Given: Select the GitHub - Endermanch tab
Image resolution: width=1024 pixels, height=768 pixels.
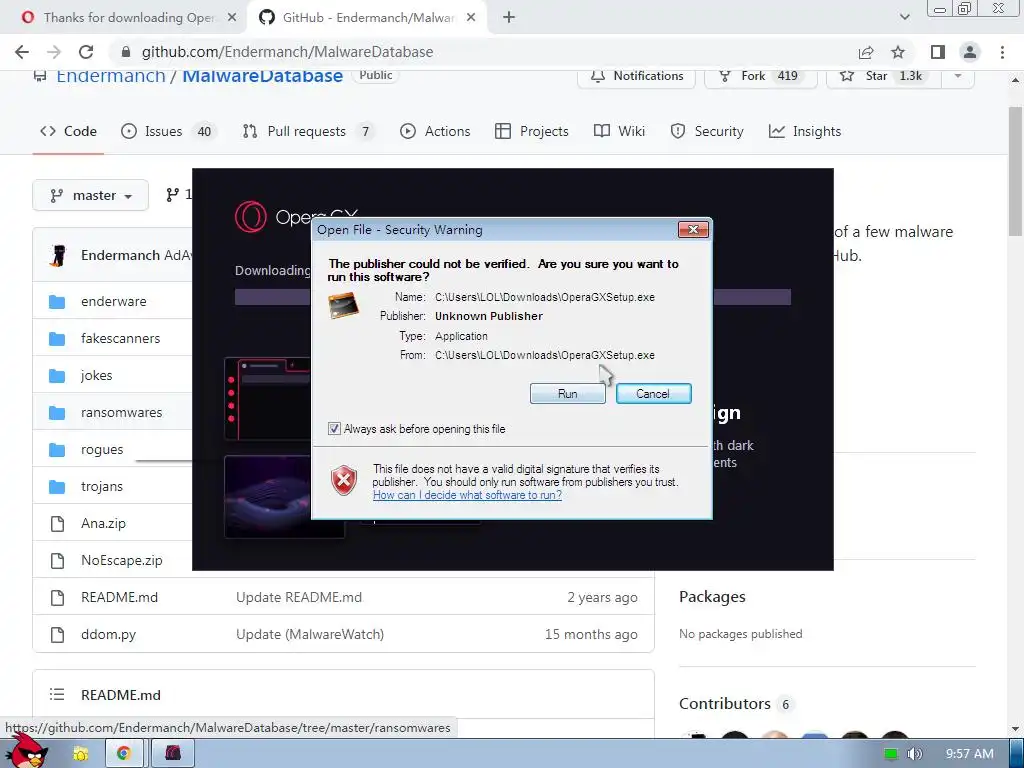Looking at the screenshot, I should pos(366,18).
